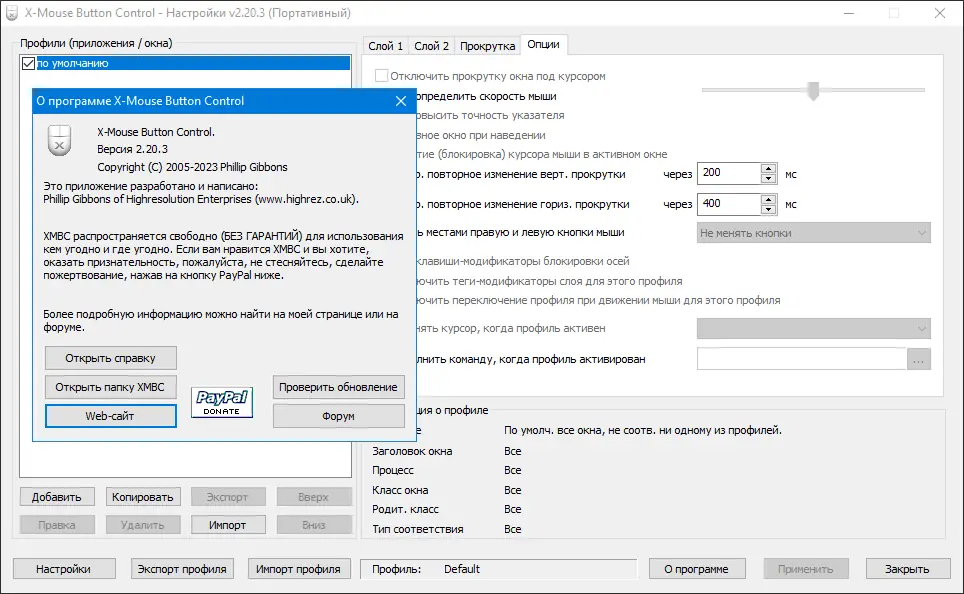
Task: Switch to the Прокрутка tab
Action: [x=488, y=46]
